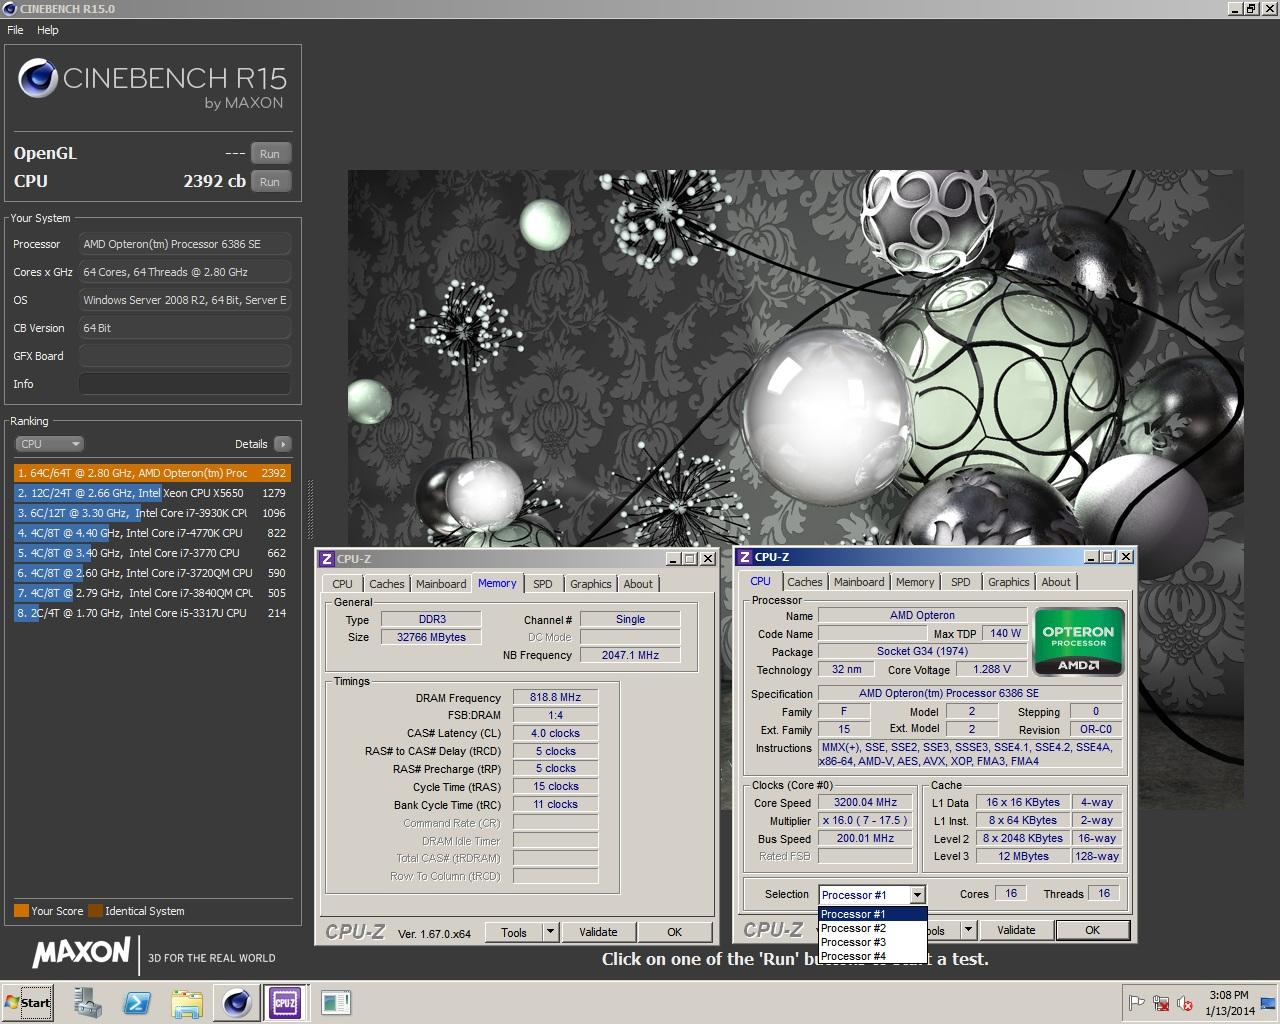Switch to Caches tab in right CPU-Z window
This screenshot has width=1280, height=1024.
point(804,582)
